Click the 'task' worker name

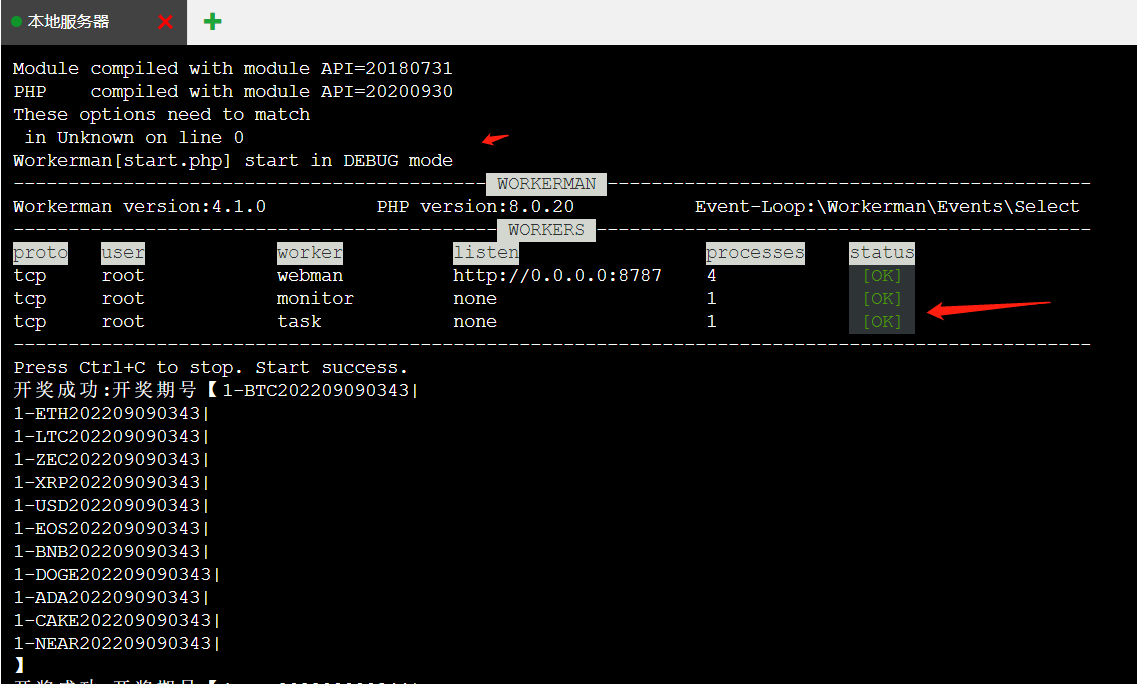tap(299, 322)
